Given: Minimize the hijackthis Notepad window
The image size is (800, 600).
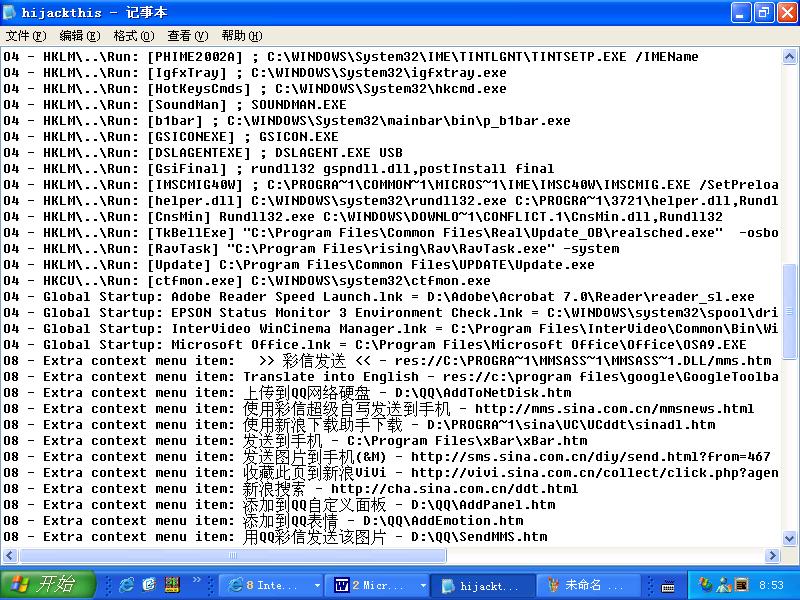Looking at the screenshot, I should (x=740, y=12).
